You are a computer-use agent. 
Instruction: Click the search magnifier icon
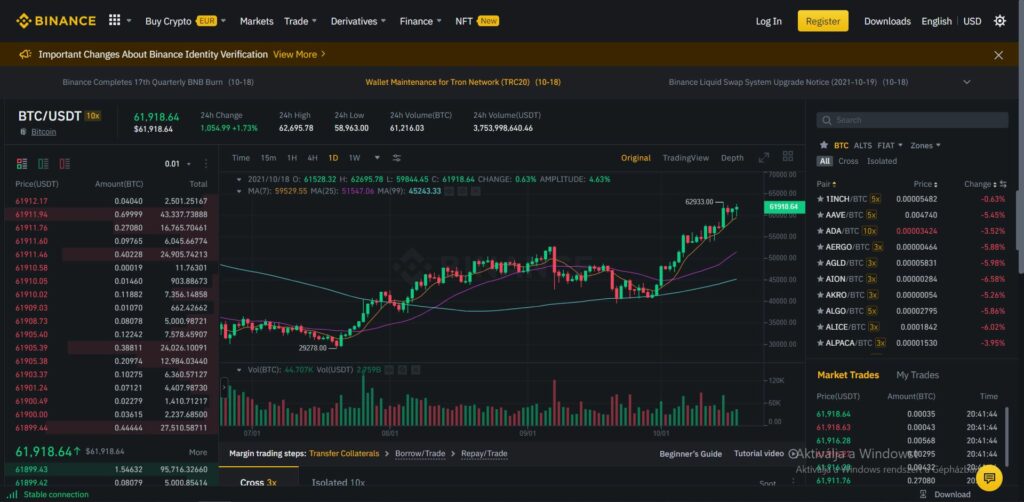(x=827, y=120)
